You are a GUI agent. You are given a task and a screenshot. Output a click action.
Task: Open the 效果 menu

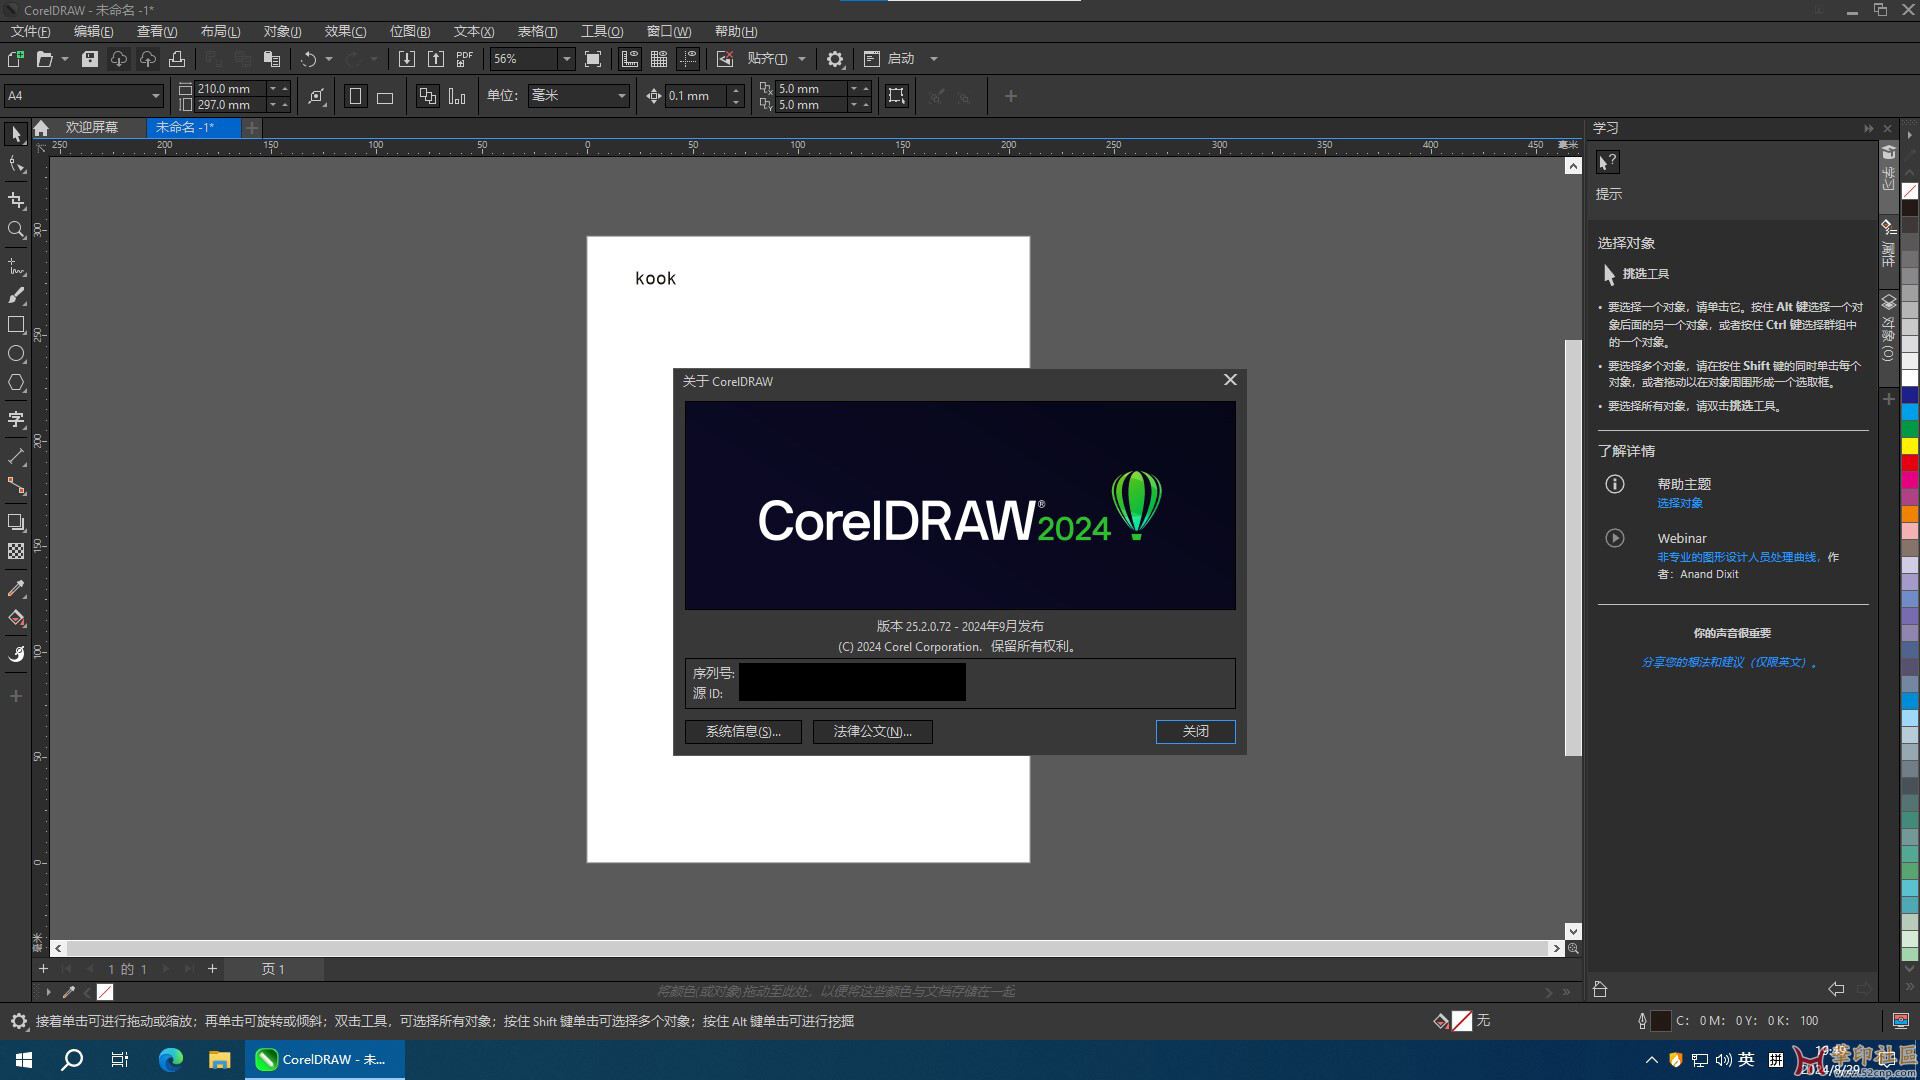tap(345, 31)
